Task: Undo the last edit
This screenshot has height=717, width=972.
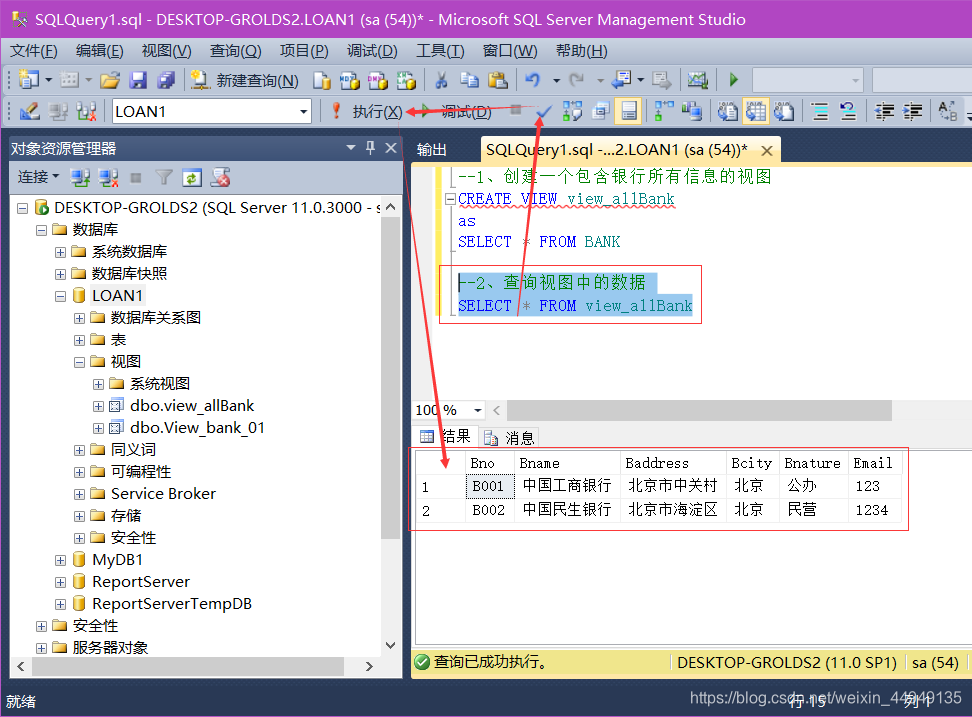Action: 532,80
